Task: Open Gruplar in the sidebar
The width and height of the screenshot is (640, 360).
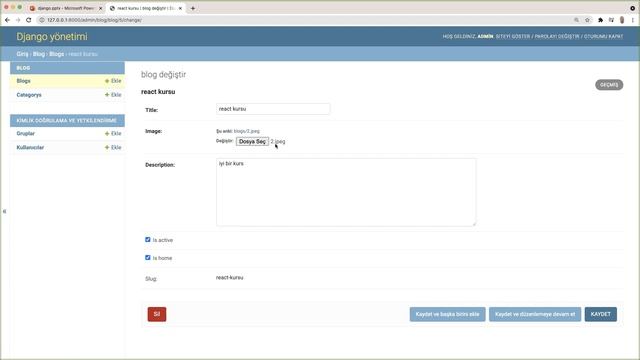Action: pyautogui.click(x=26, y=133)
